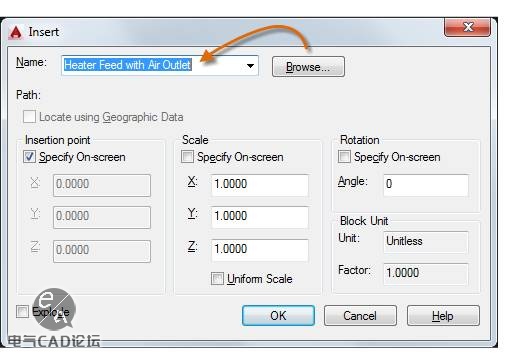Click the Scale Z value field
509x360 pixels.
[x=260, y=250]
